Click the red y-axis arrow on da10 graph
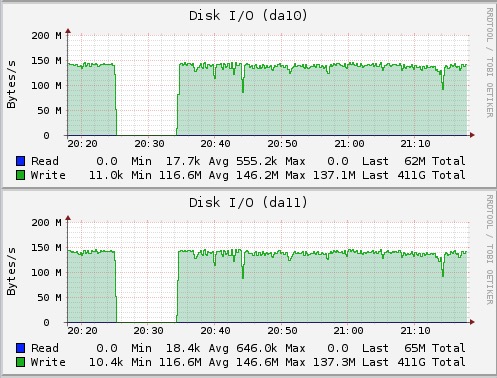The width and height of the screenshot is (497, 378). (68, 31)
